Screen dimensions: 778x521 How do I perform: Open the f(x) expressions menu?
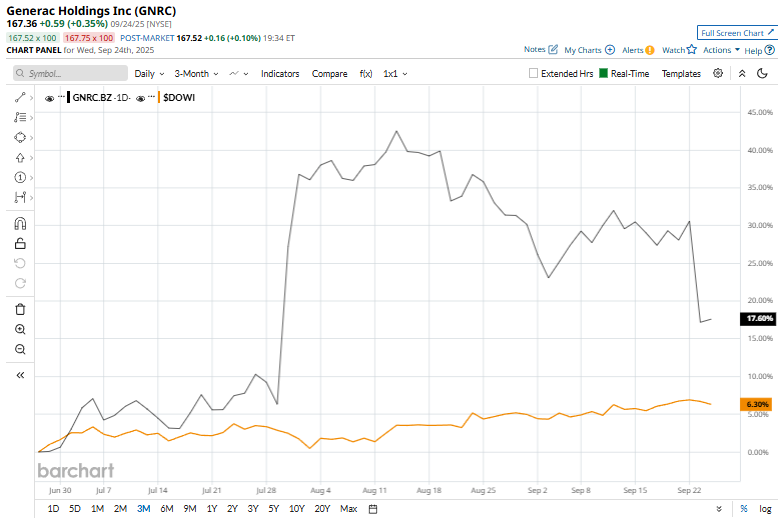click(x=366, y=73)
